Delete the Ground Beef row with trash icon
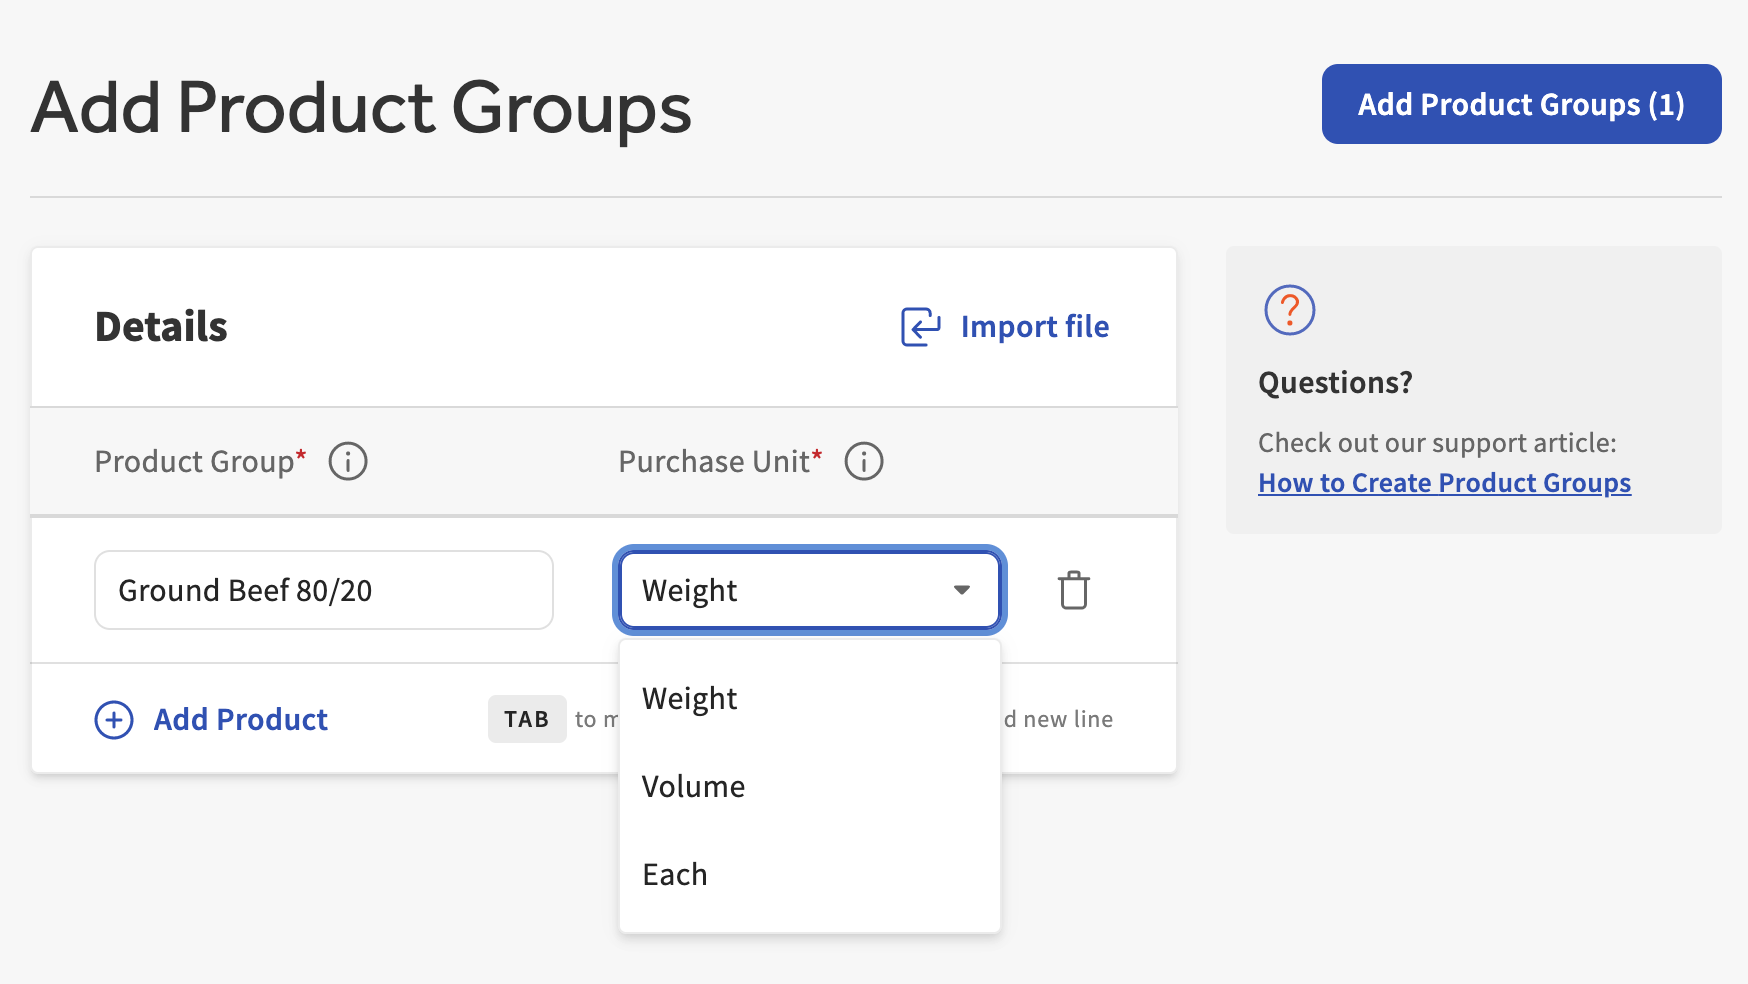 [1073, 590]
